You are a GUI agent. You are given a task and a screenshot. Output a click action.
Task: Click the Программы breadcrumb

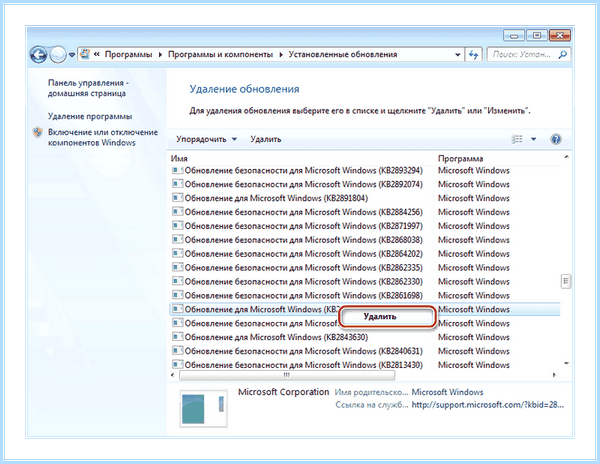pos(129,54)
